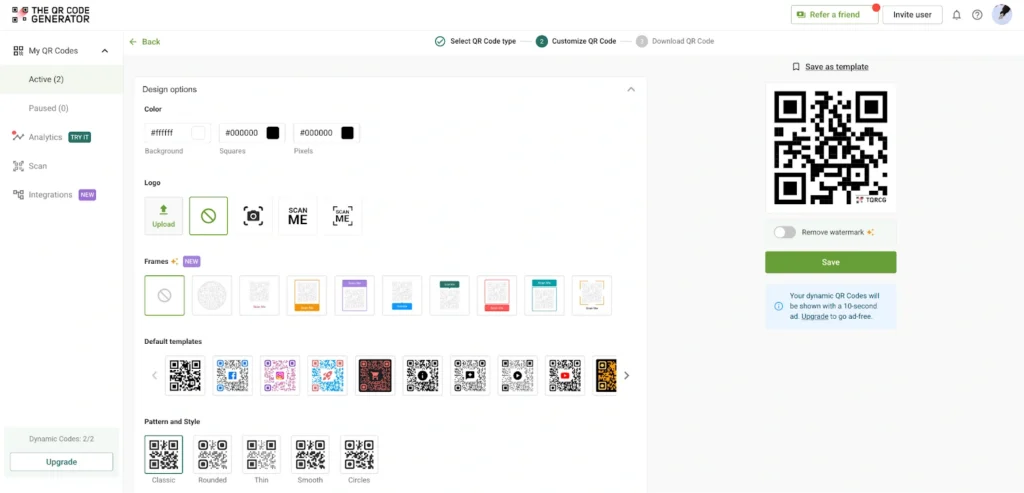Go to Select QR Code type step
Viewport: 1024px width, 493px height.
point(475,41)
